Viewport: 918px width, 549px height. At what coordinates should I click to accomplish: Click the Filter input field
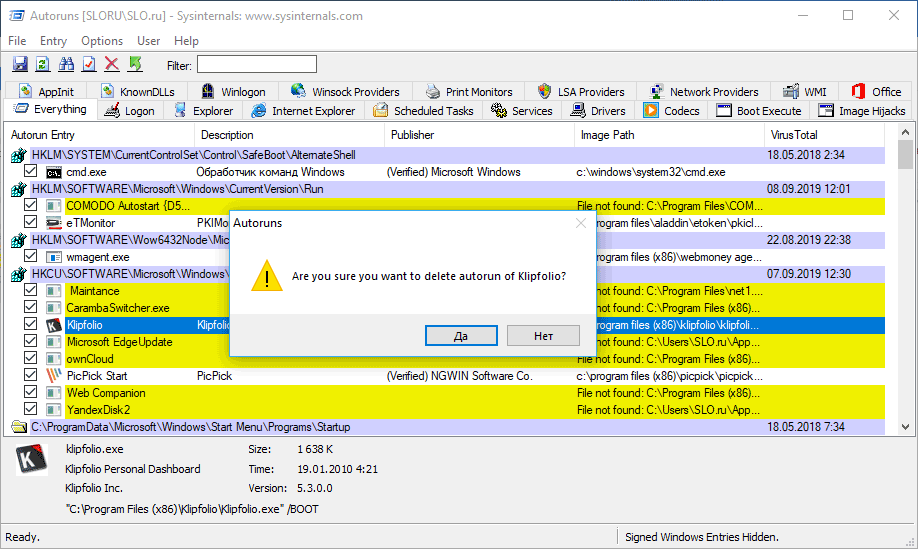click(x=257, y=64)
